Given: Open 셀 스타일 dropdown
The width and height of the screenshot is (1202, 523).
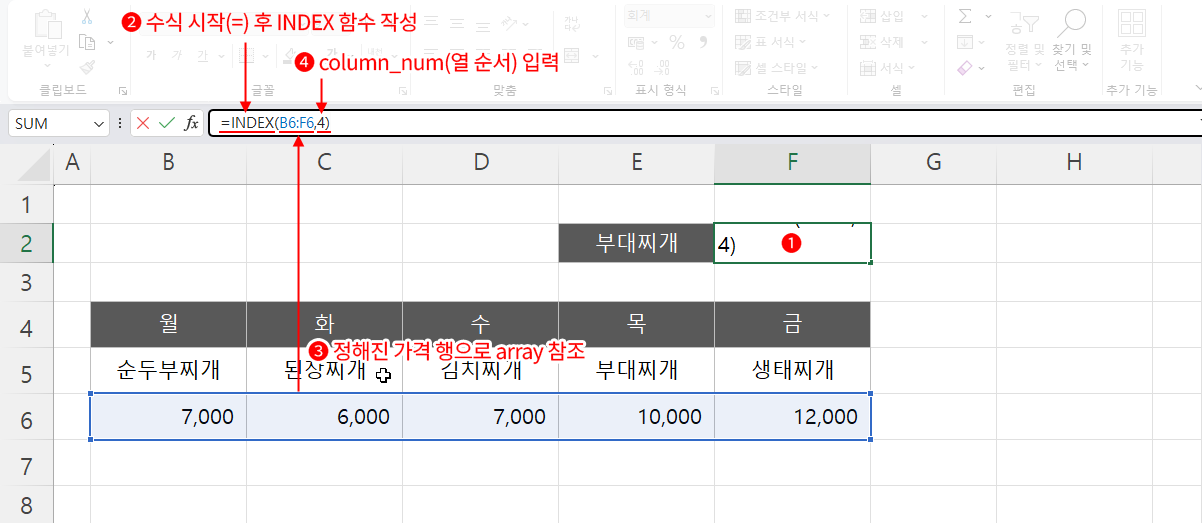Looking at the screenshot, I should coord(777,68).
